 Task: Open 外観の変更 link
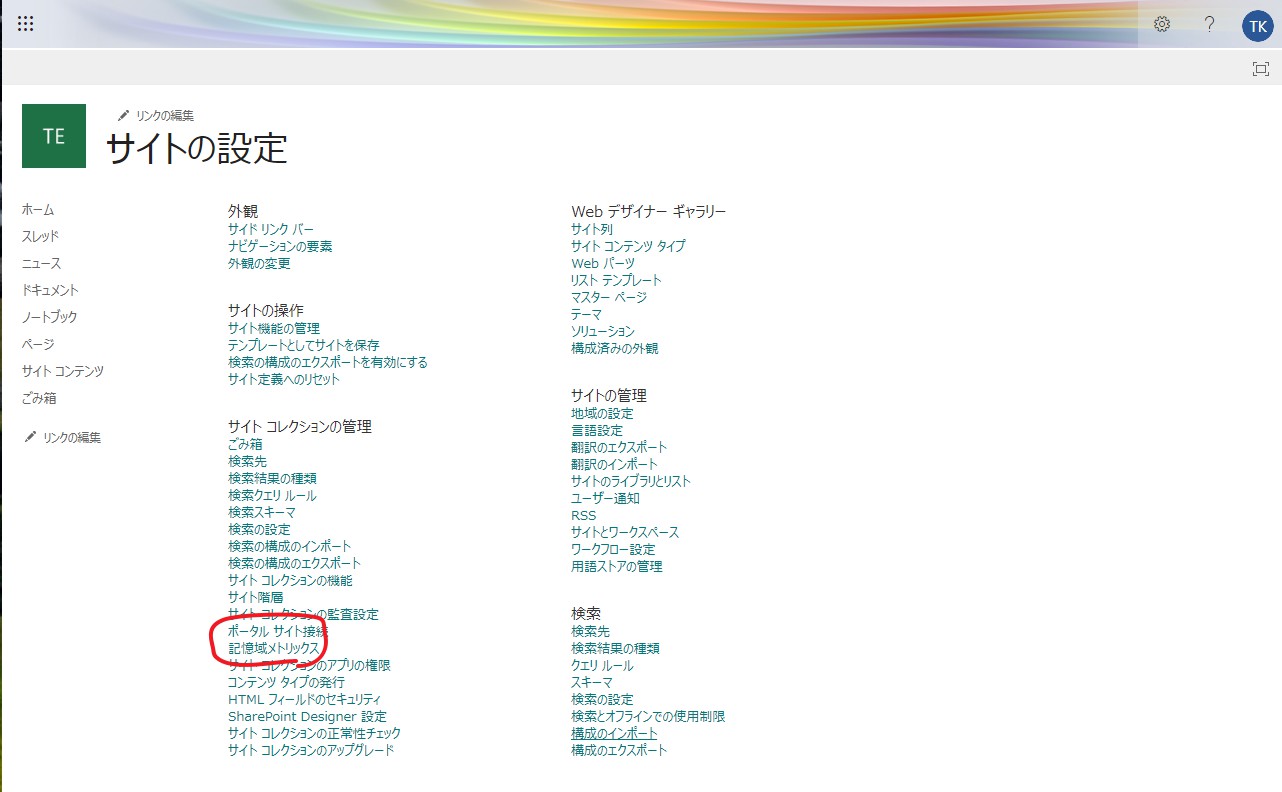pyautogui.click(x=259, y=263)
